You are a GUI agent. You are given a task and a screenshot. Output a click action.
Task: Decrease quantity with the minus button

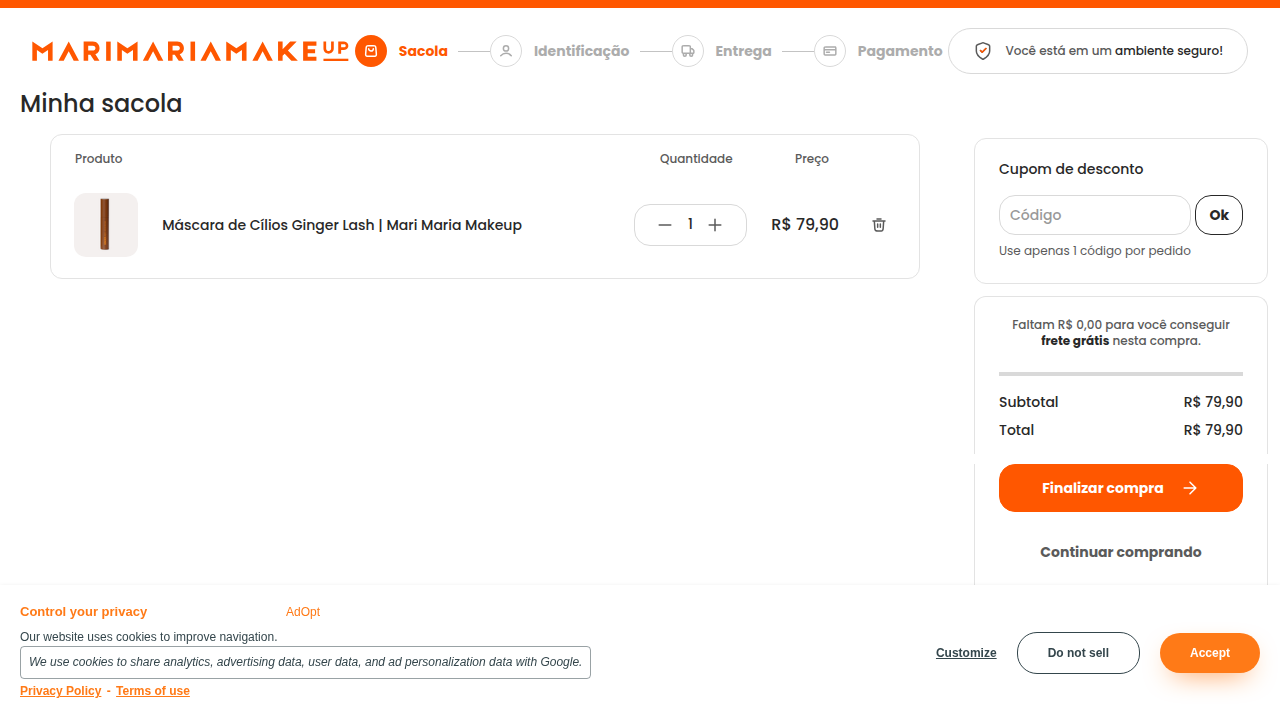(x=665, y=225)
